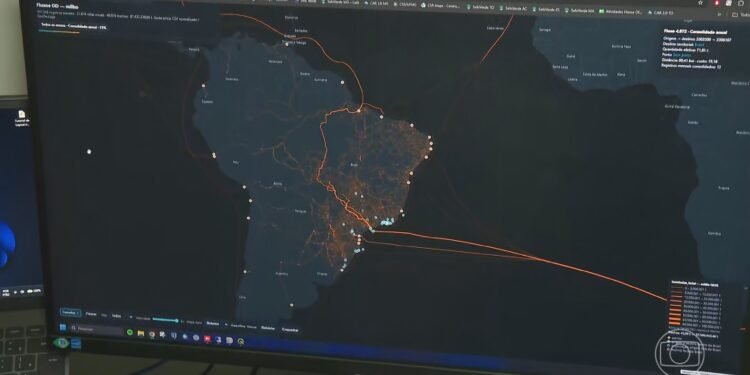Click the Exportar button in bottom controls
Viewport: 750px width, 375px height.
[x=290, y=330]
